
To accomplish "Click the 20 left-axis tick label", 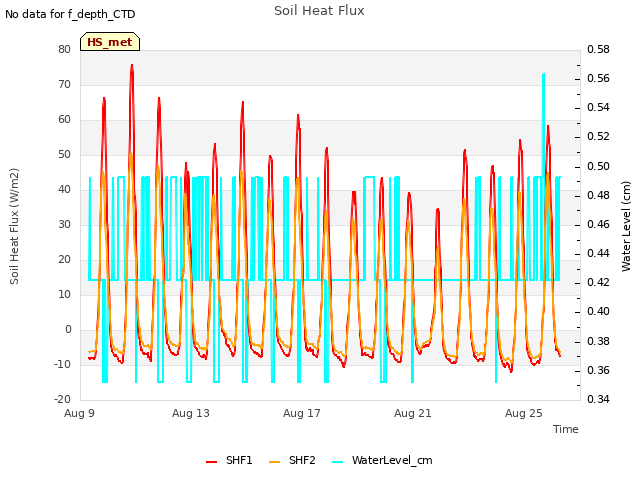I will (x=64, y=260).
